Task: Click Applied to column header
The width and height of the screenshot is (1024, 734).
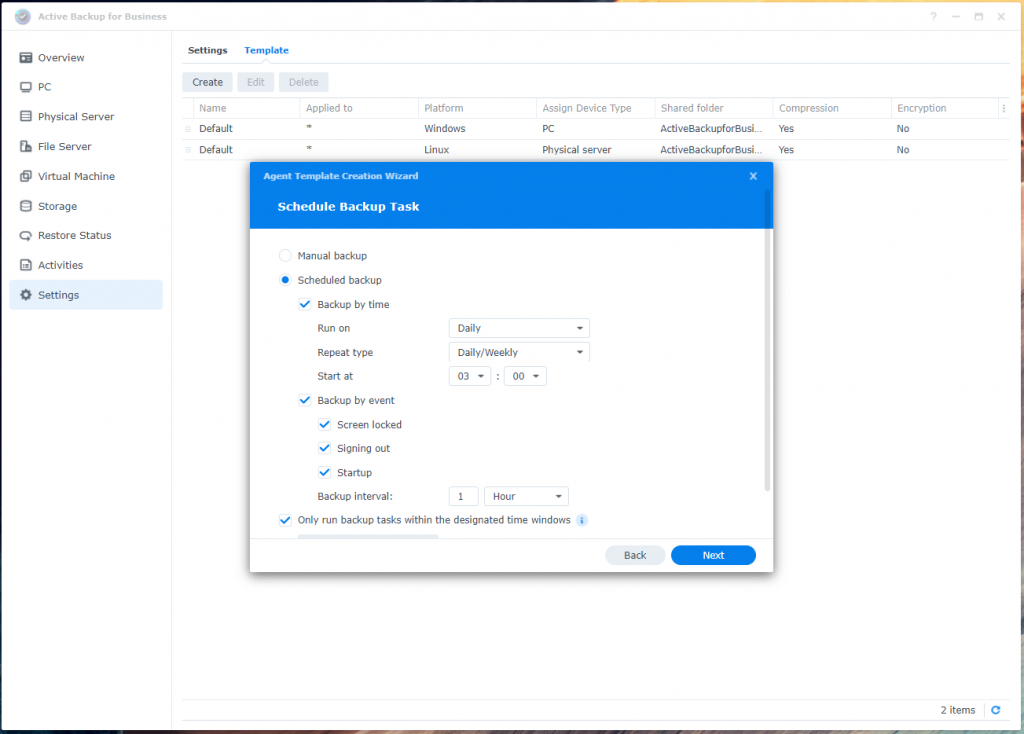Action: (359, 108)
